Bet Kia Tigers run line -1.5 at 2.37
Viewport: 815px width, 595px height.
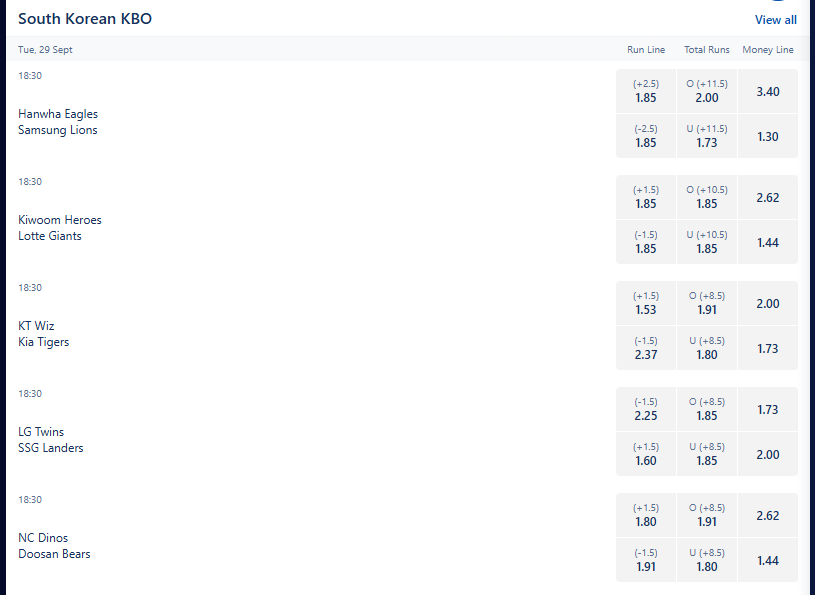click(x=646, y=348)
